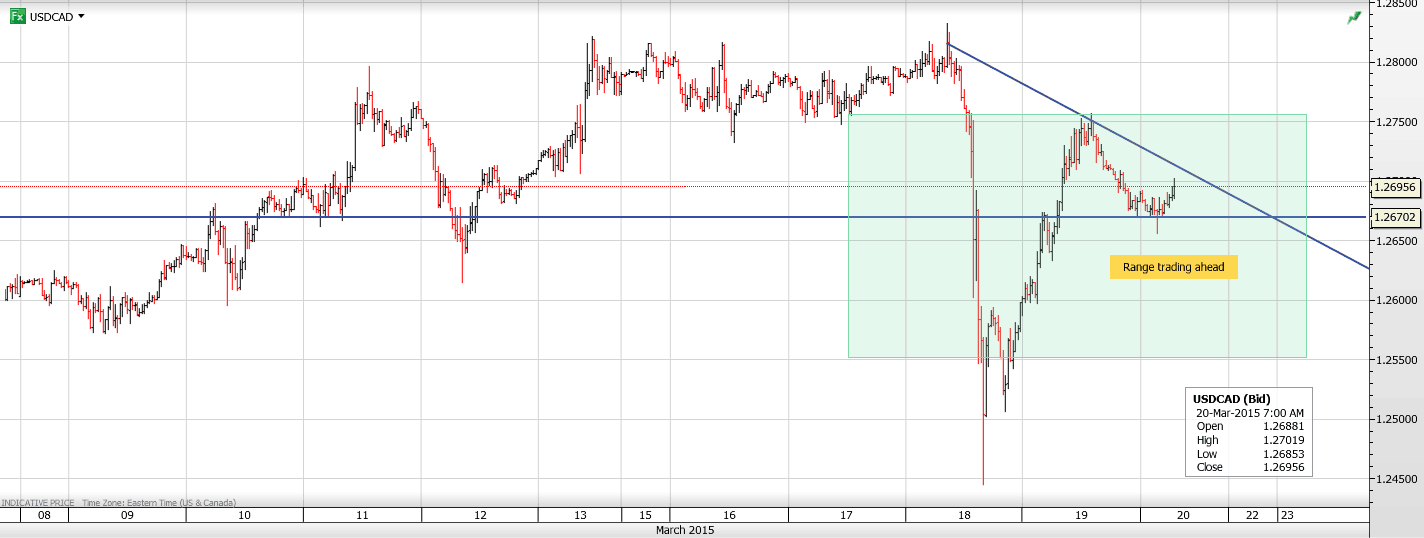Viewport: 1424px width, 538px height.
Task: Select the yellow 'Range trading ahead' annotation
Action: tap(1173, 267)
